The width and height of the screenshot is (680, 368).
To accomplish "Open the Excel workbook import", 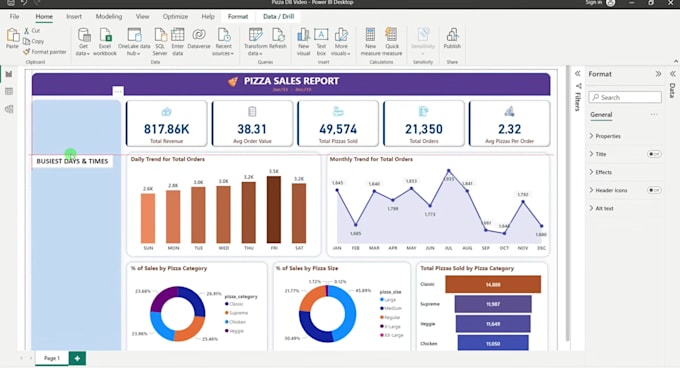I will pos(105,42).
